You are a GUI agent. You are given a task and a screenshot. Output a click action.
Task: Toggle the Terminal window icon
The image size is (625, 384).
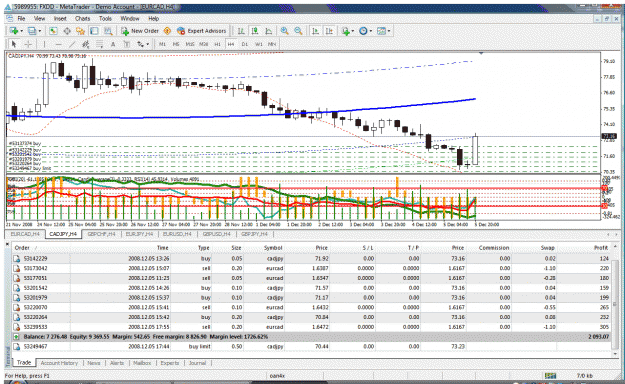pos(94,31)
